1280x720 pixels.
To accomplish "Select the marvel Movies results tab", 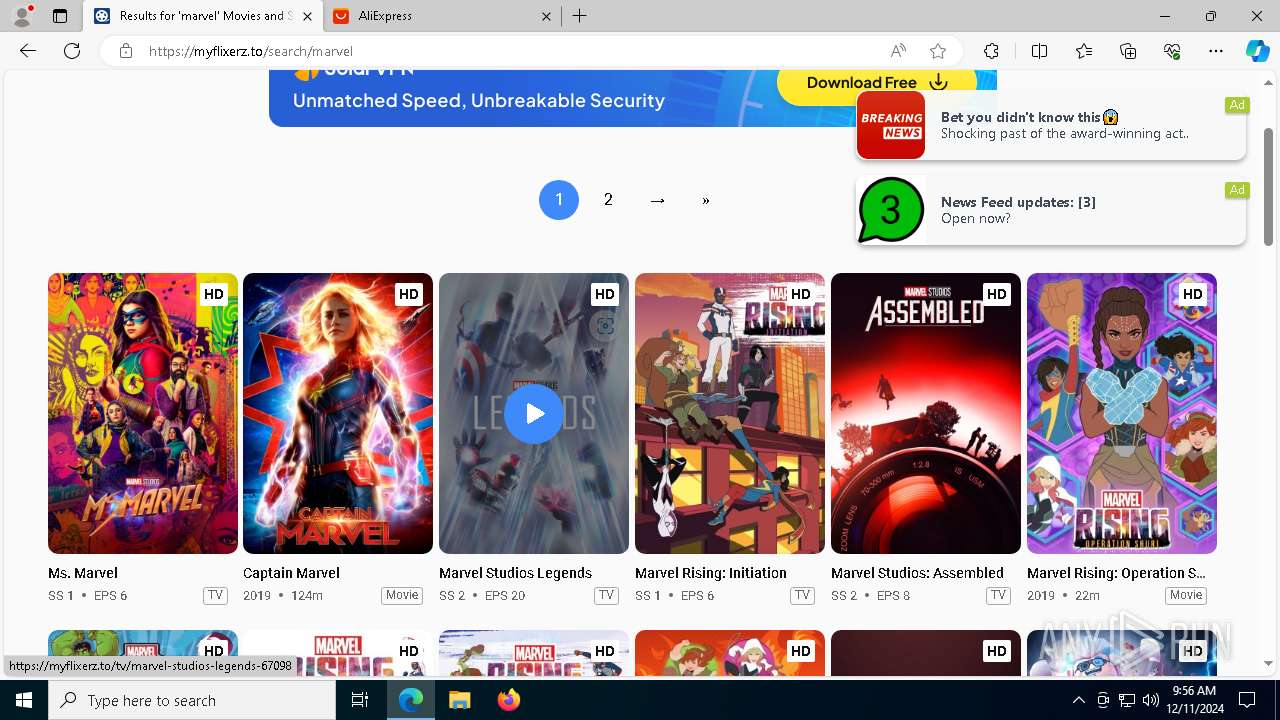I will [x=202, y=16].
